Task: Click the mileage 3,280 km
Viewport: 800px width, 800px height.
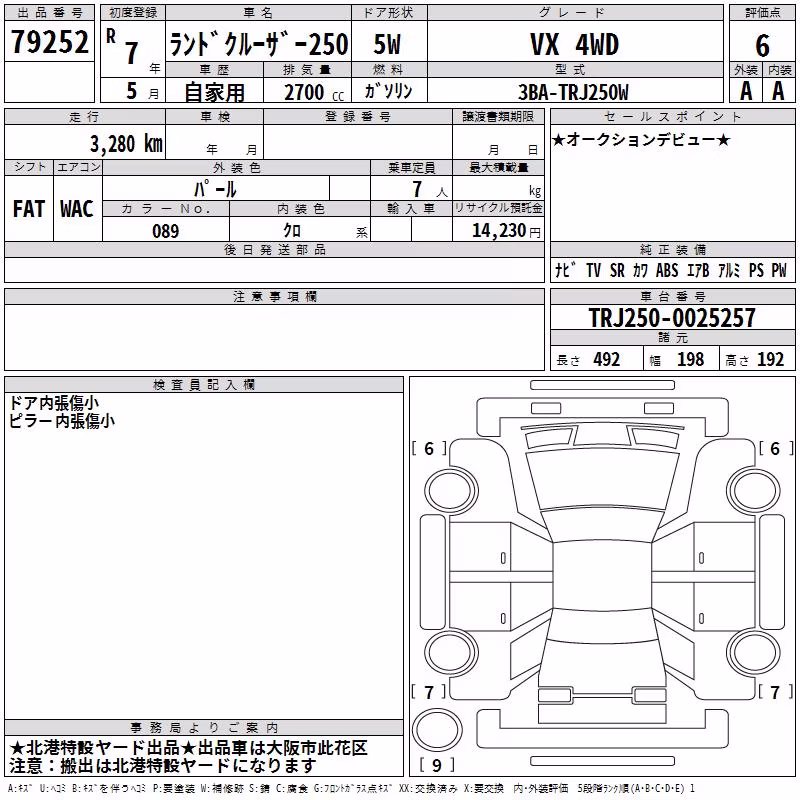Action: (126, 144)
